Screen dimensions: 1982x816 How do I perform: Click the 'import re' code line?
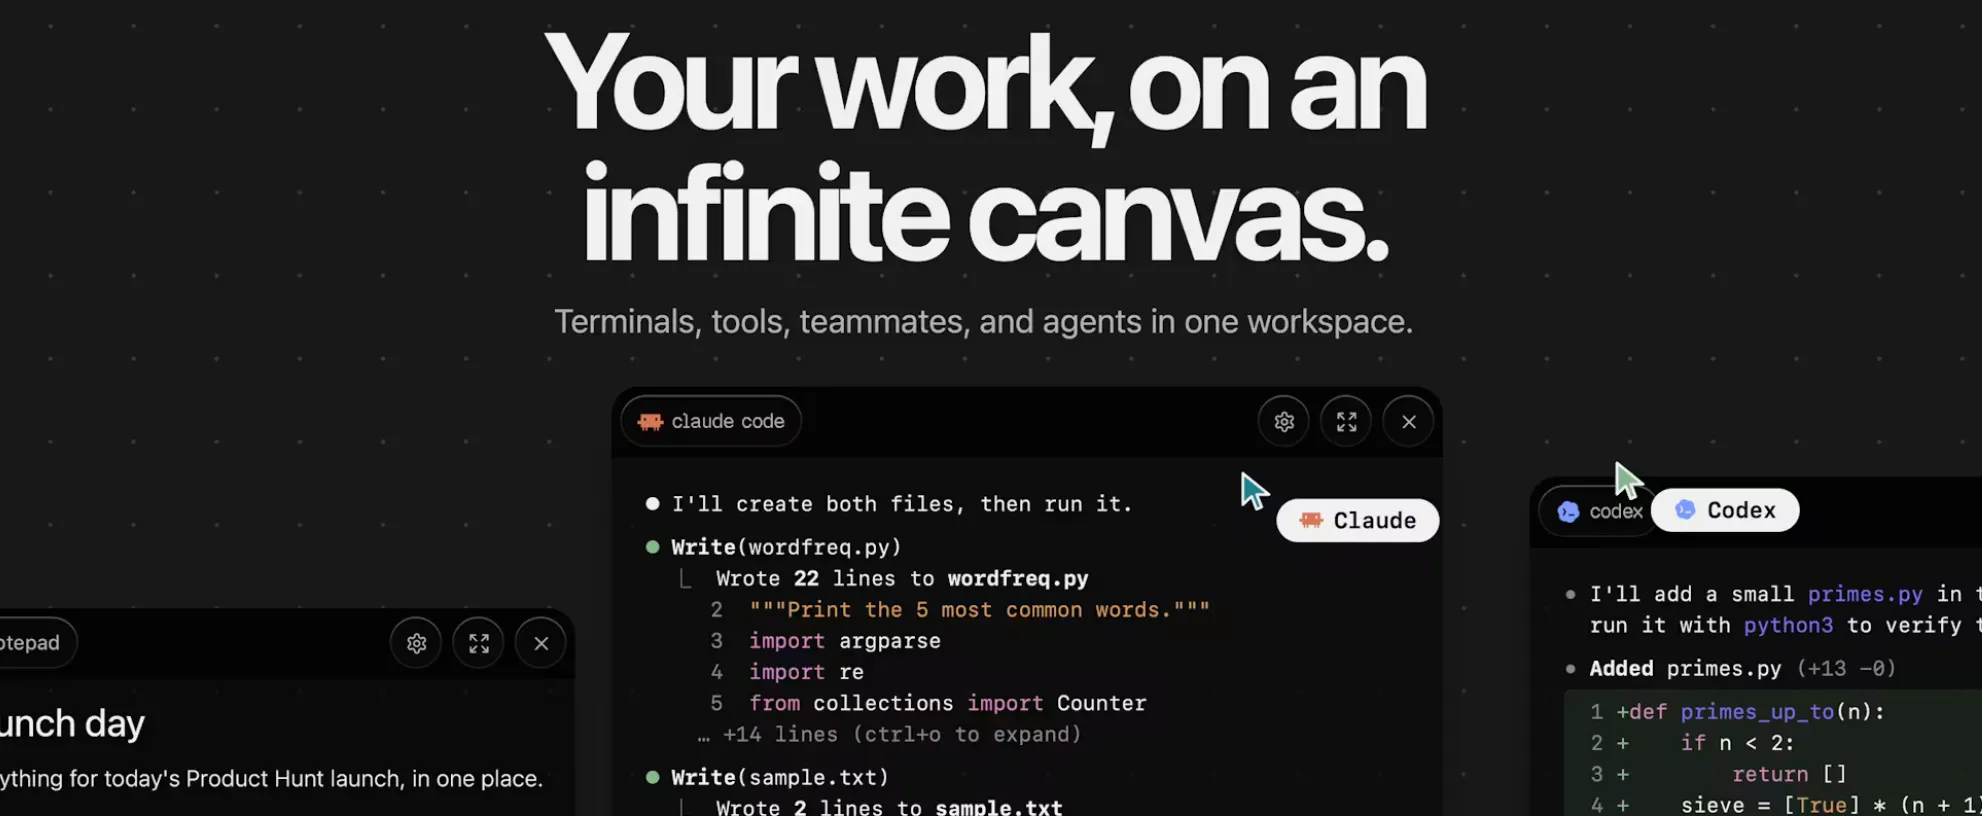806,672
